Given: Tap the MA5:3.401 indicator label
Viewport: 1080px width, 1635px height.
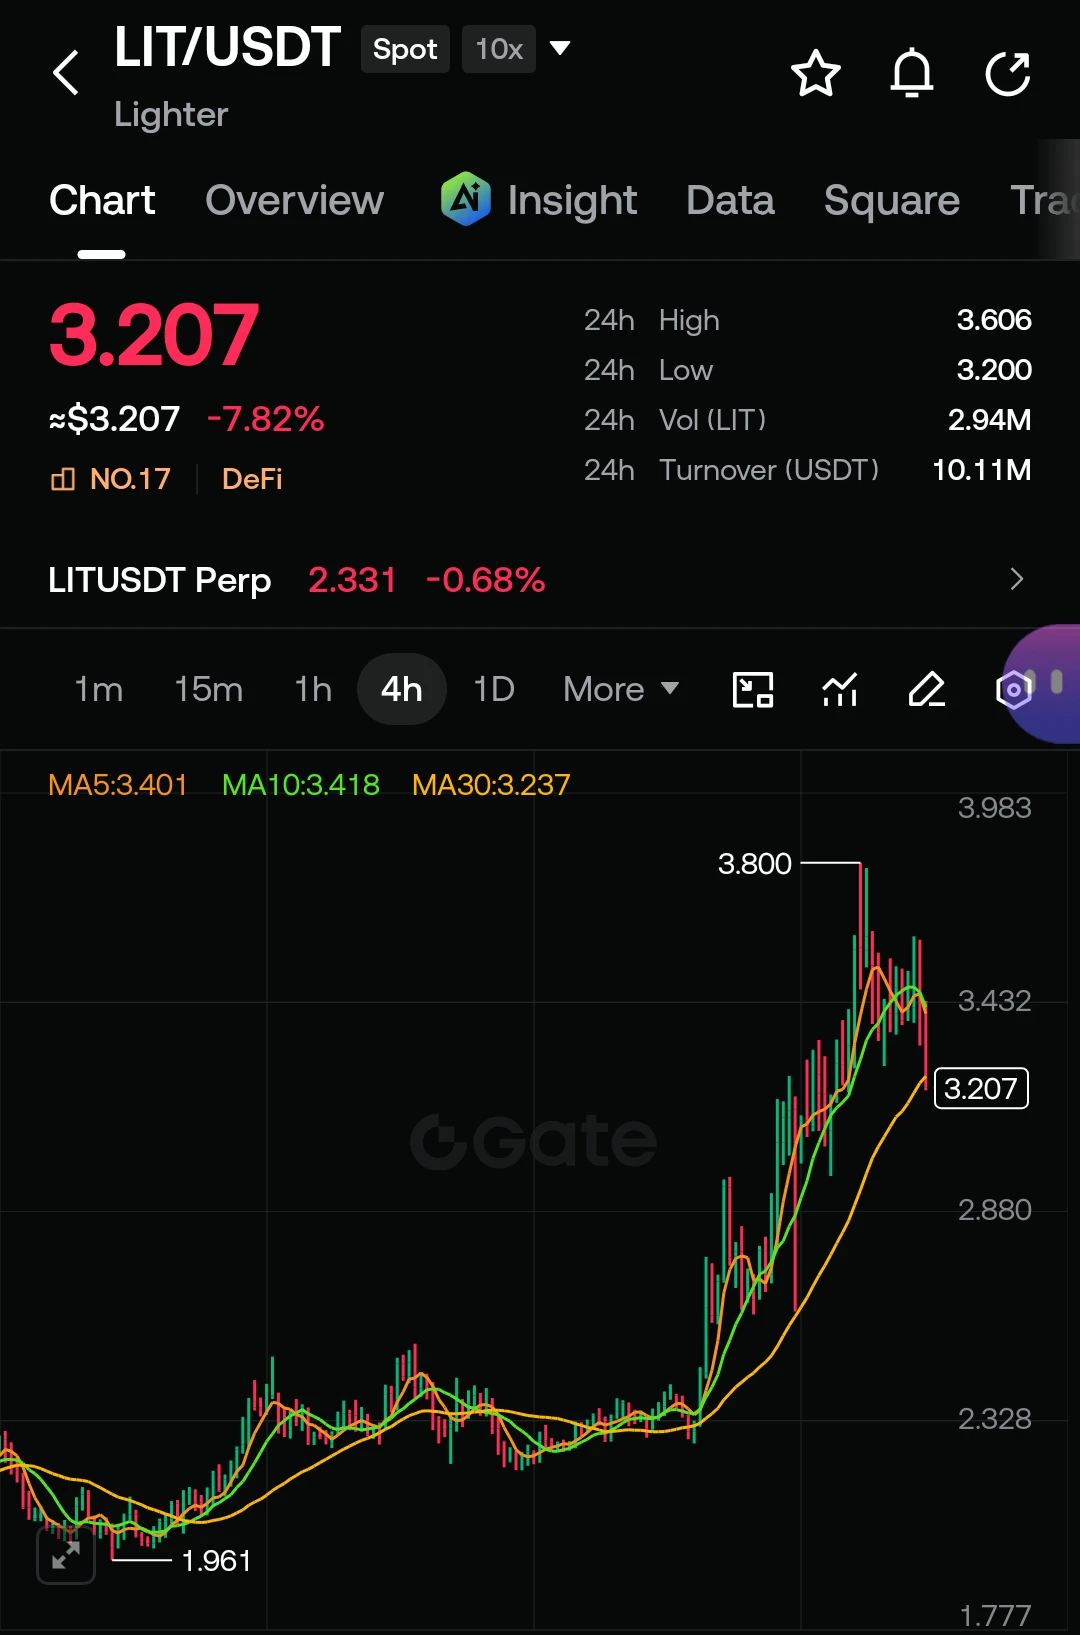Looking at the screenshot, I should click(x=118, y=785).
